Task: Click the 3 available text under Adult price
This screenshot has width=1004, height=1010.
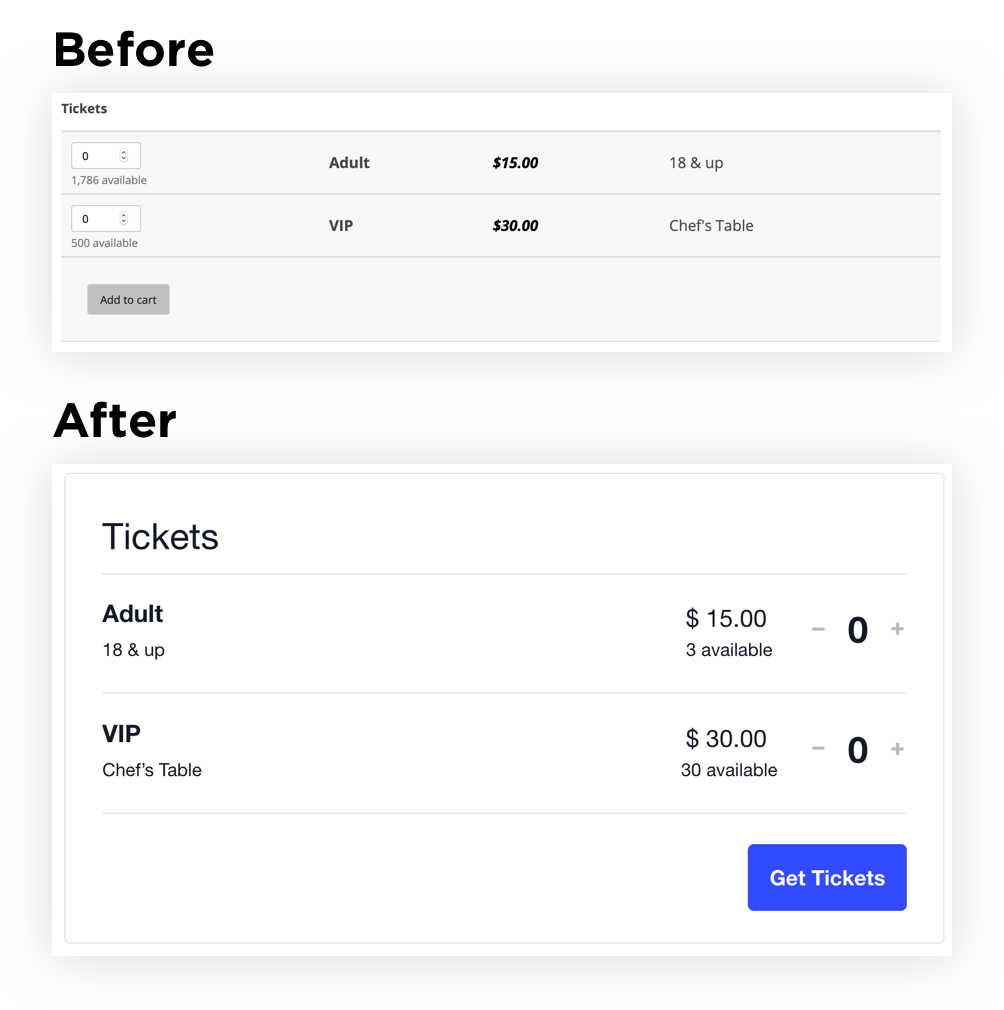Action: (x=729, y=650)
